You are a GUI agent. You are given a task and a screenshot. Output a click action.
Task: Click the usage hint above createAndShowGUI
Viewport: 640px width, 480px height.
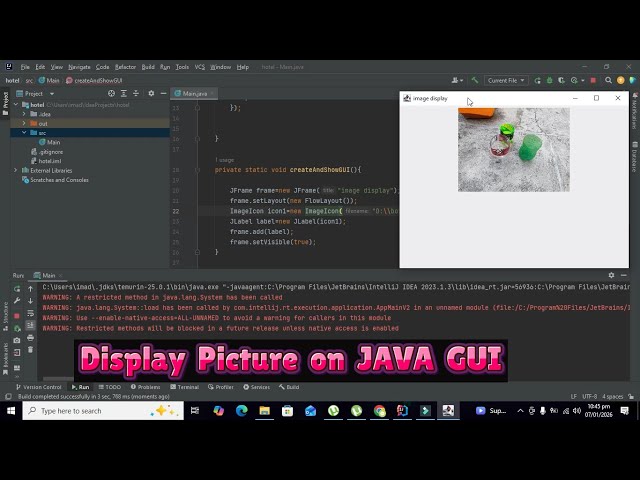(224, 160)
